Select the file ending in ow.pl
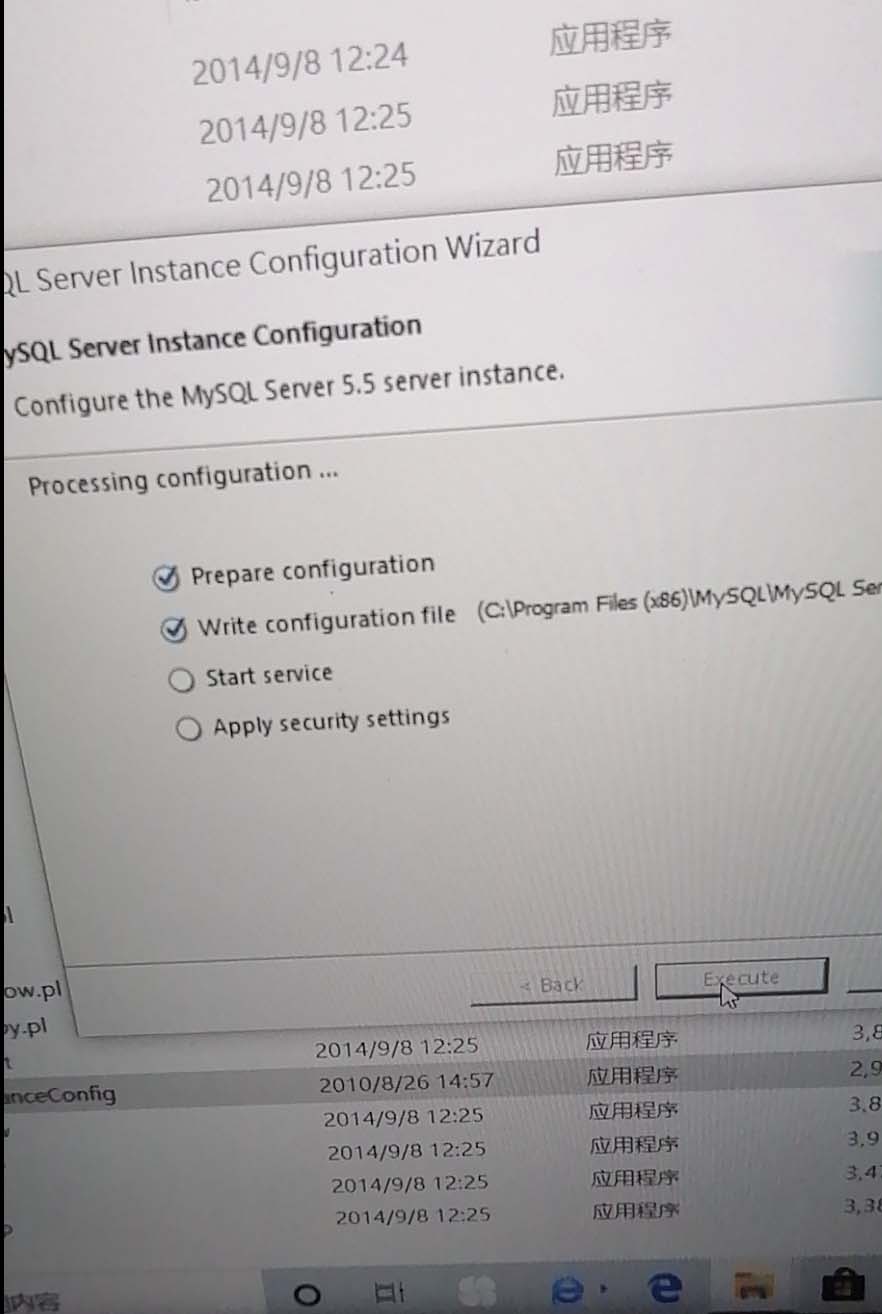The height and width of the screenshot is (1314, 882). (x=32, y=990)
